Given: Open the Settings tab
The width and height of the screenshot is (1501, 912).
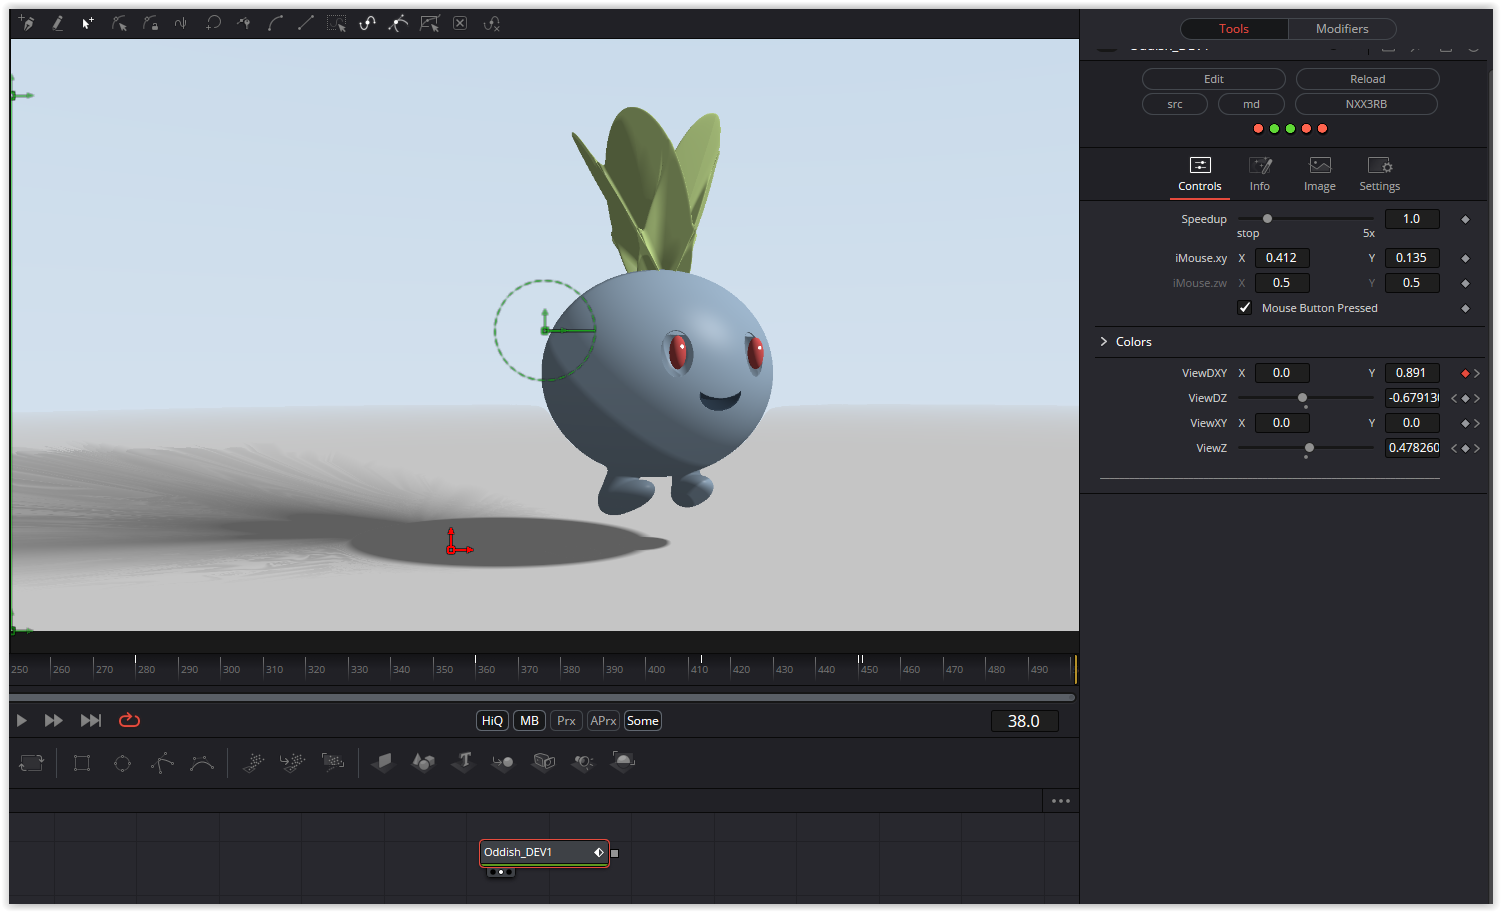Looking at the screenshot, I should click(x=1380, y=174).
